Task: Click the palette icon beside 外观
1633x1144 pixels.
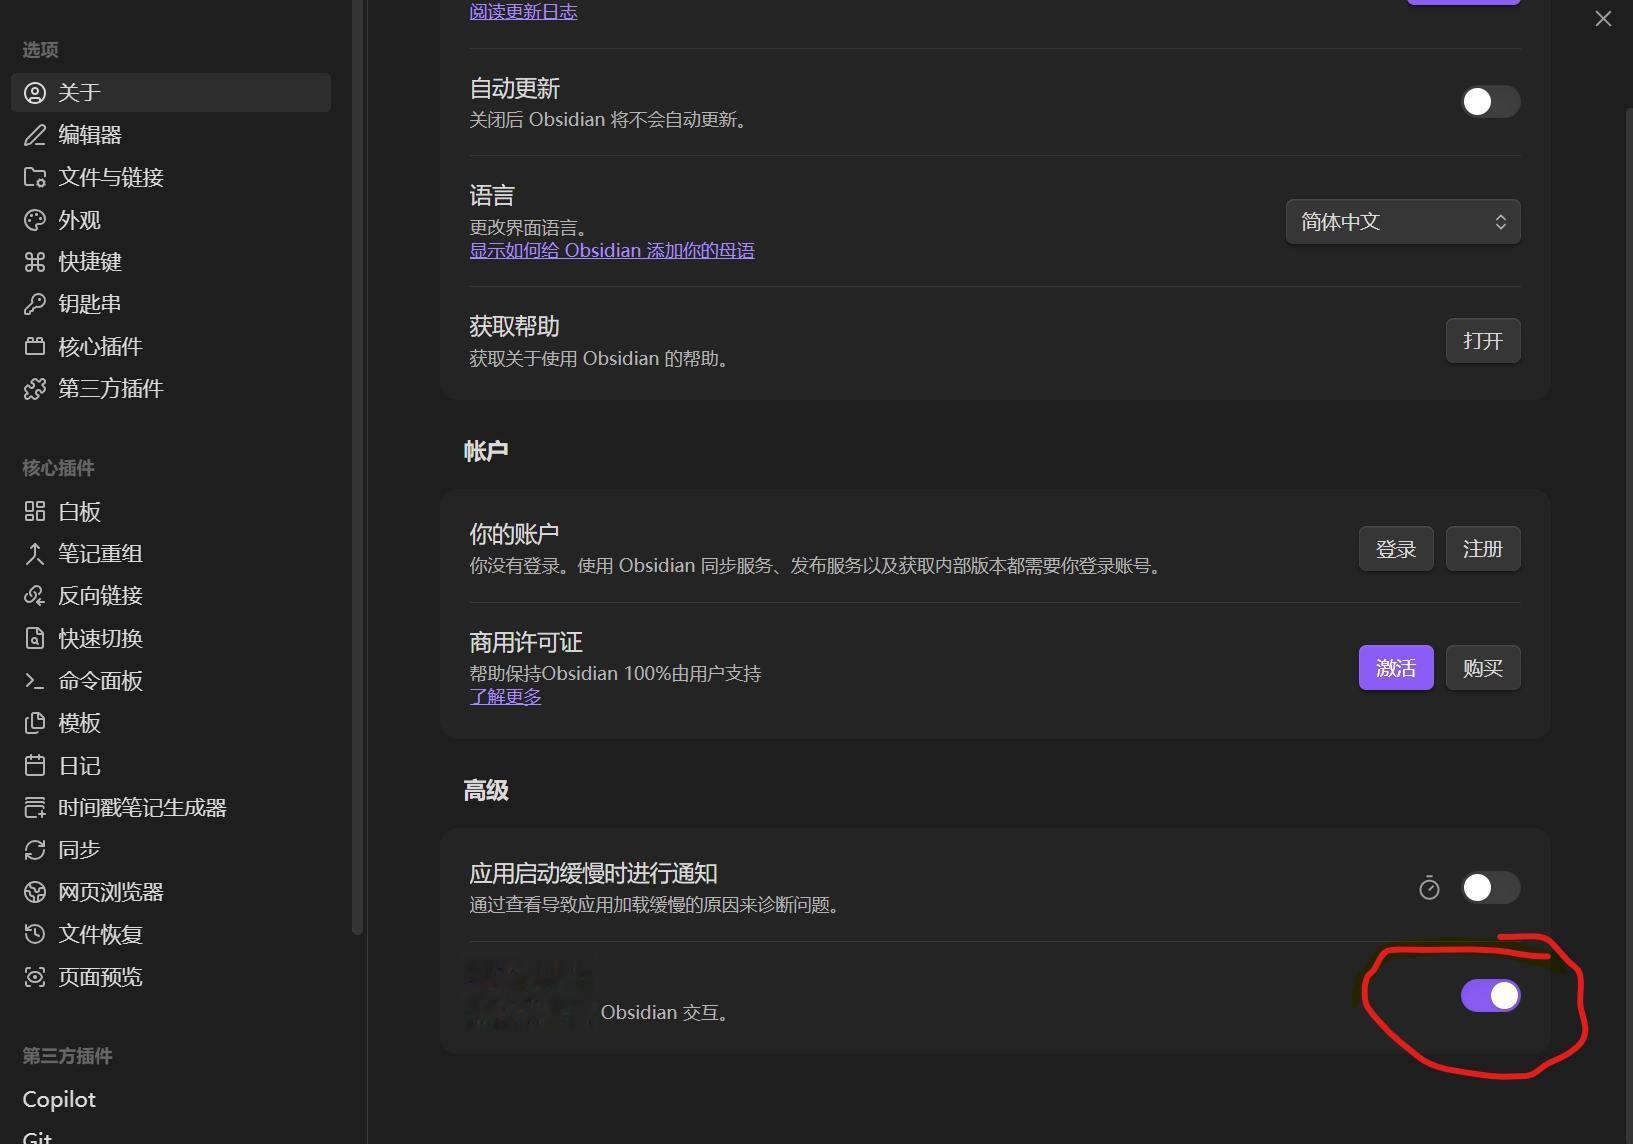Action: (x=35, y=220)
